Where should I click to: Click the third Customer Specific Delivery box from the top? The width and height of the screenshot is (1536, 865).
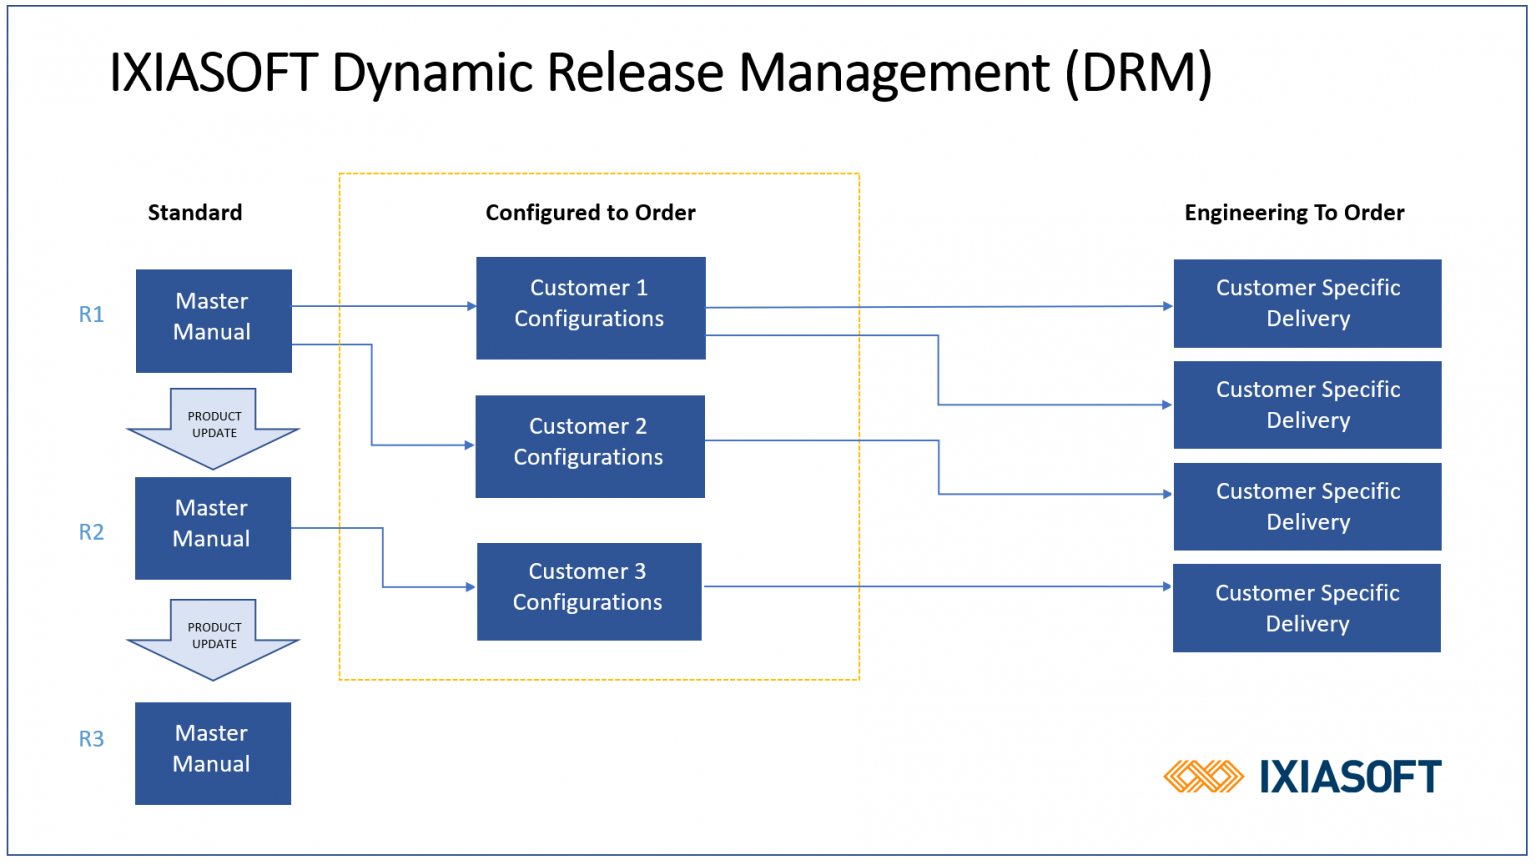1308,507
